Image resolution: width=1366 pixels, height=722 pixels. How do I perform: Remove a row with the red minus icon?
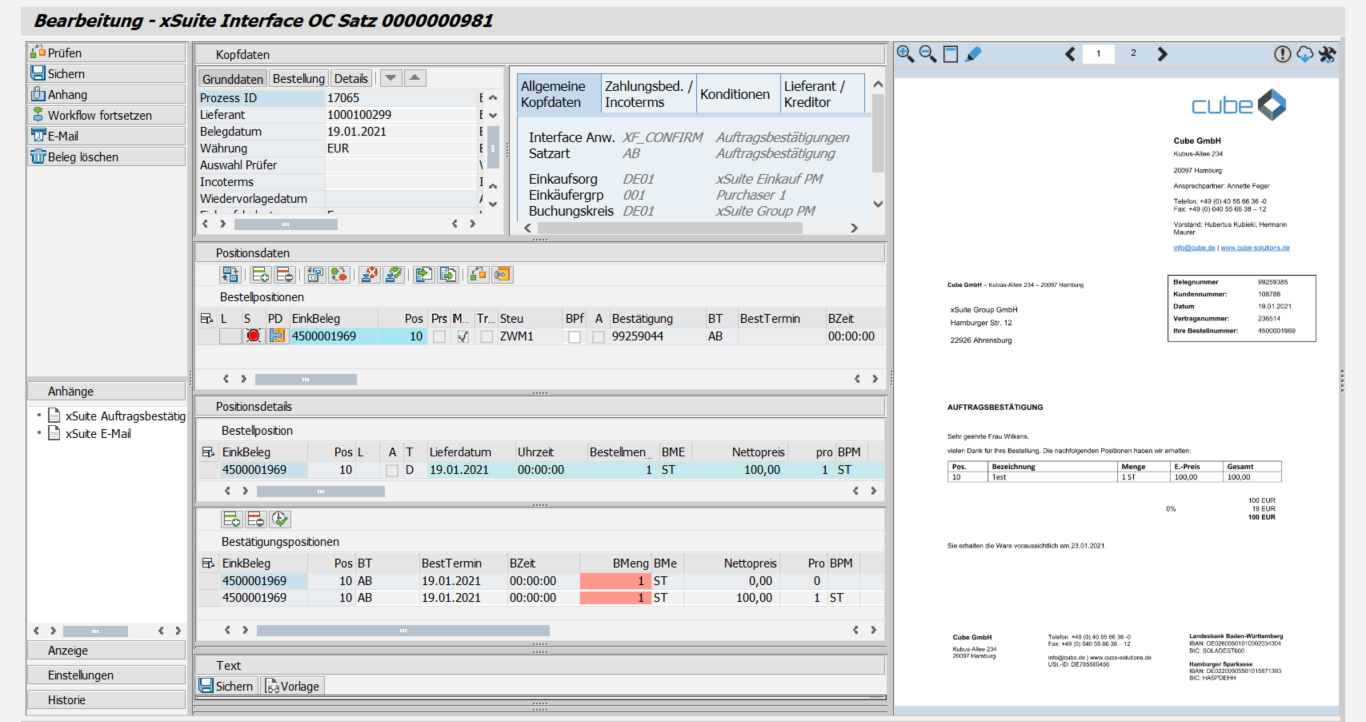click(285, 274)
